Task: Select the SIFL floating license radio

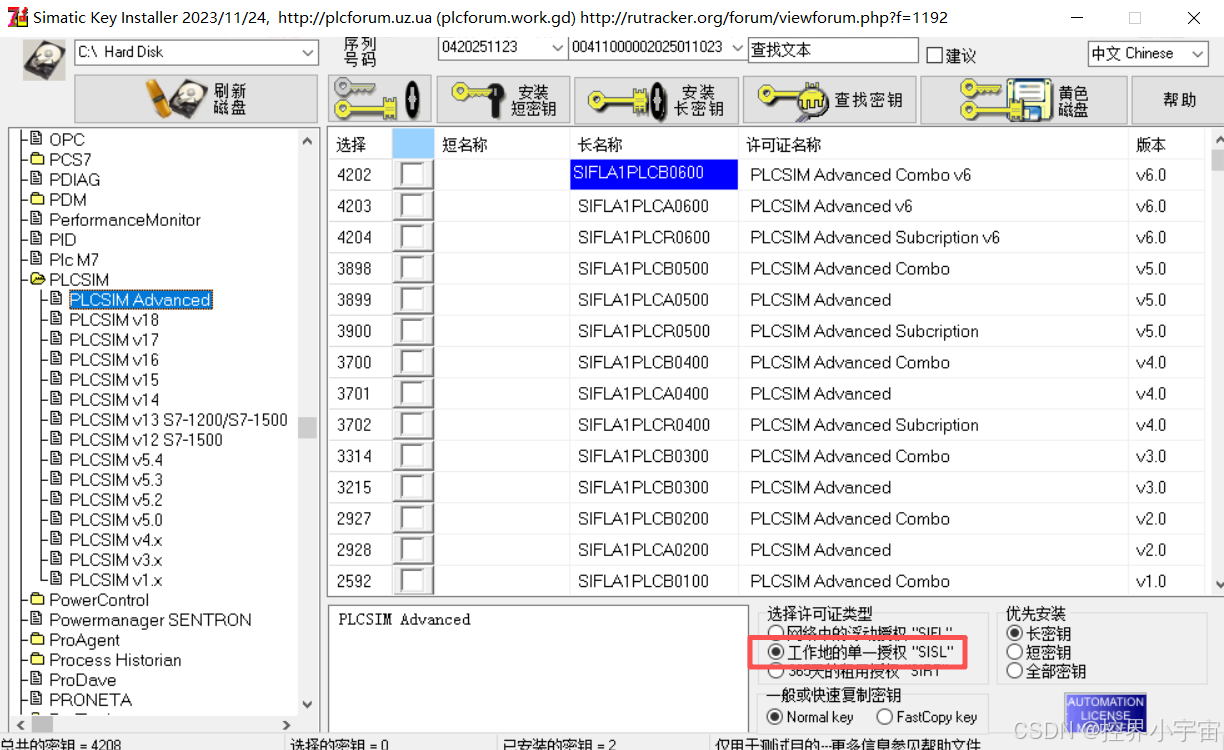Action: click(x=776, y=633)
